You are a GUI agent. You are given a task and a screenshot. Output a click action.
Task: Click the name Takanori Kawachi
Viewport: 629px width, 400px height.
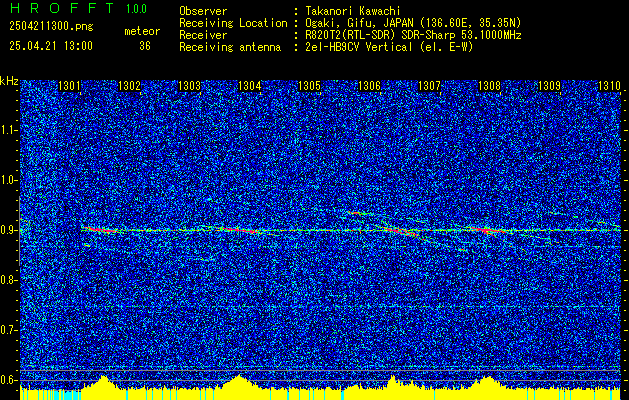353,11
